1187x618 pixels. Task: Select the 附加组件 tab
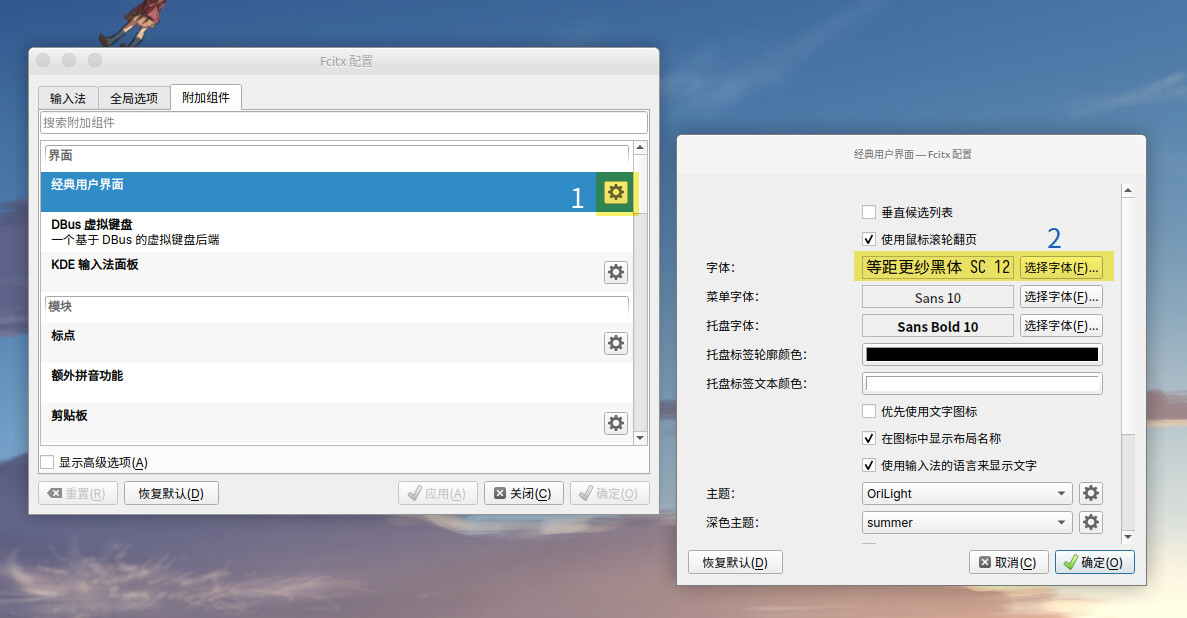tap(206, 98)
